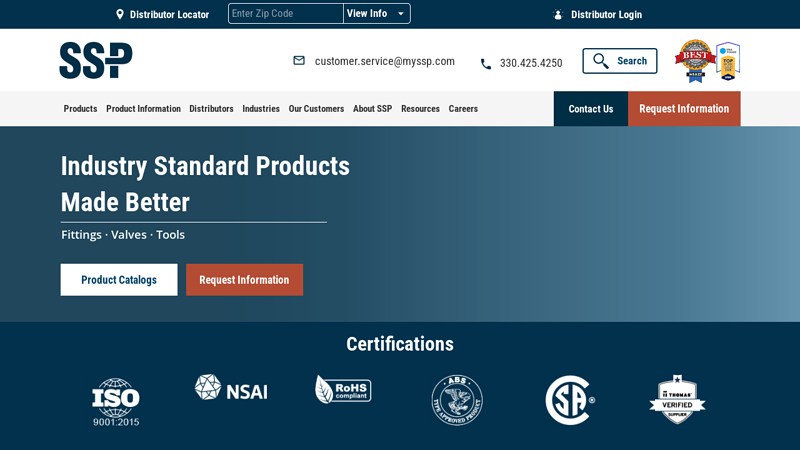Image resolution: width=800 pixels, height=450 pixels.
Task: Open the Distributor Login link
Action: pyautogui.click(x=606, y=15)
